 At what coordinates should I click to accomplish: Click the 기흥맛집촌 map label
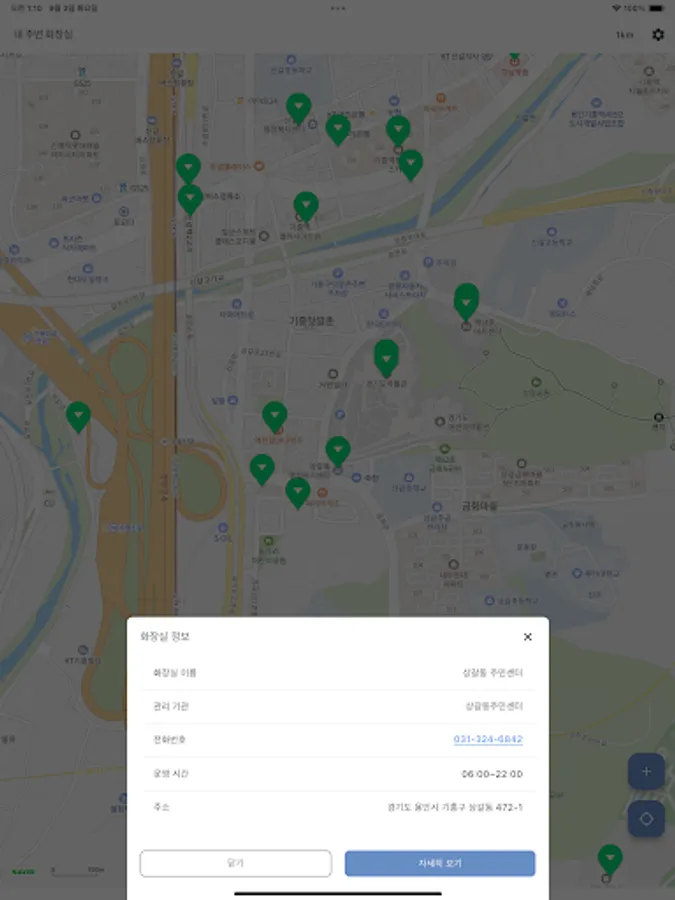pos(311,321)
